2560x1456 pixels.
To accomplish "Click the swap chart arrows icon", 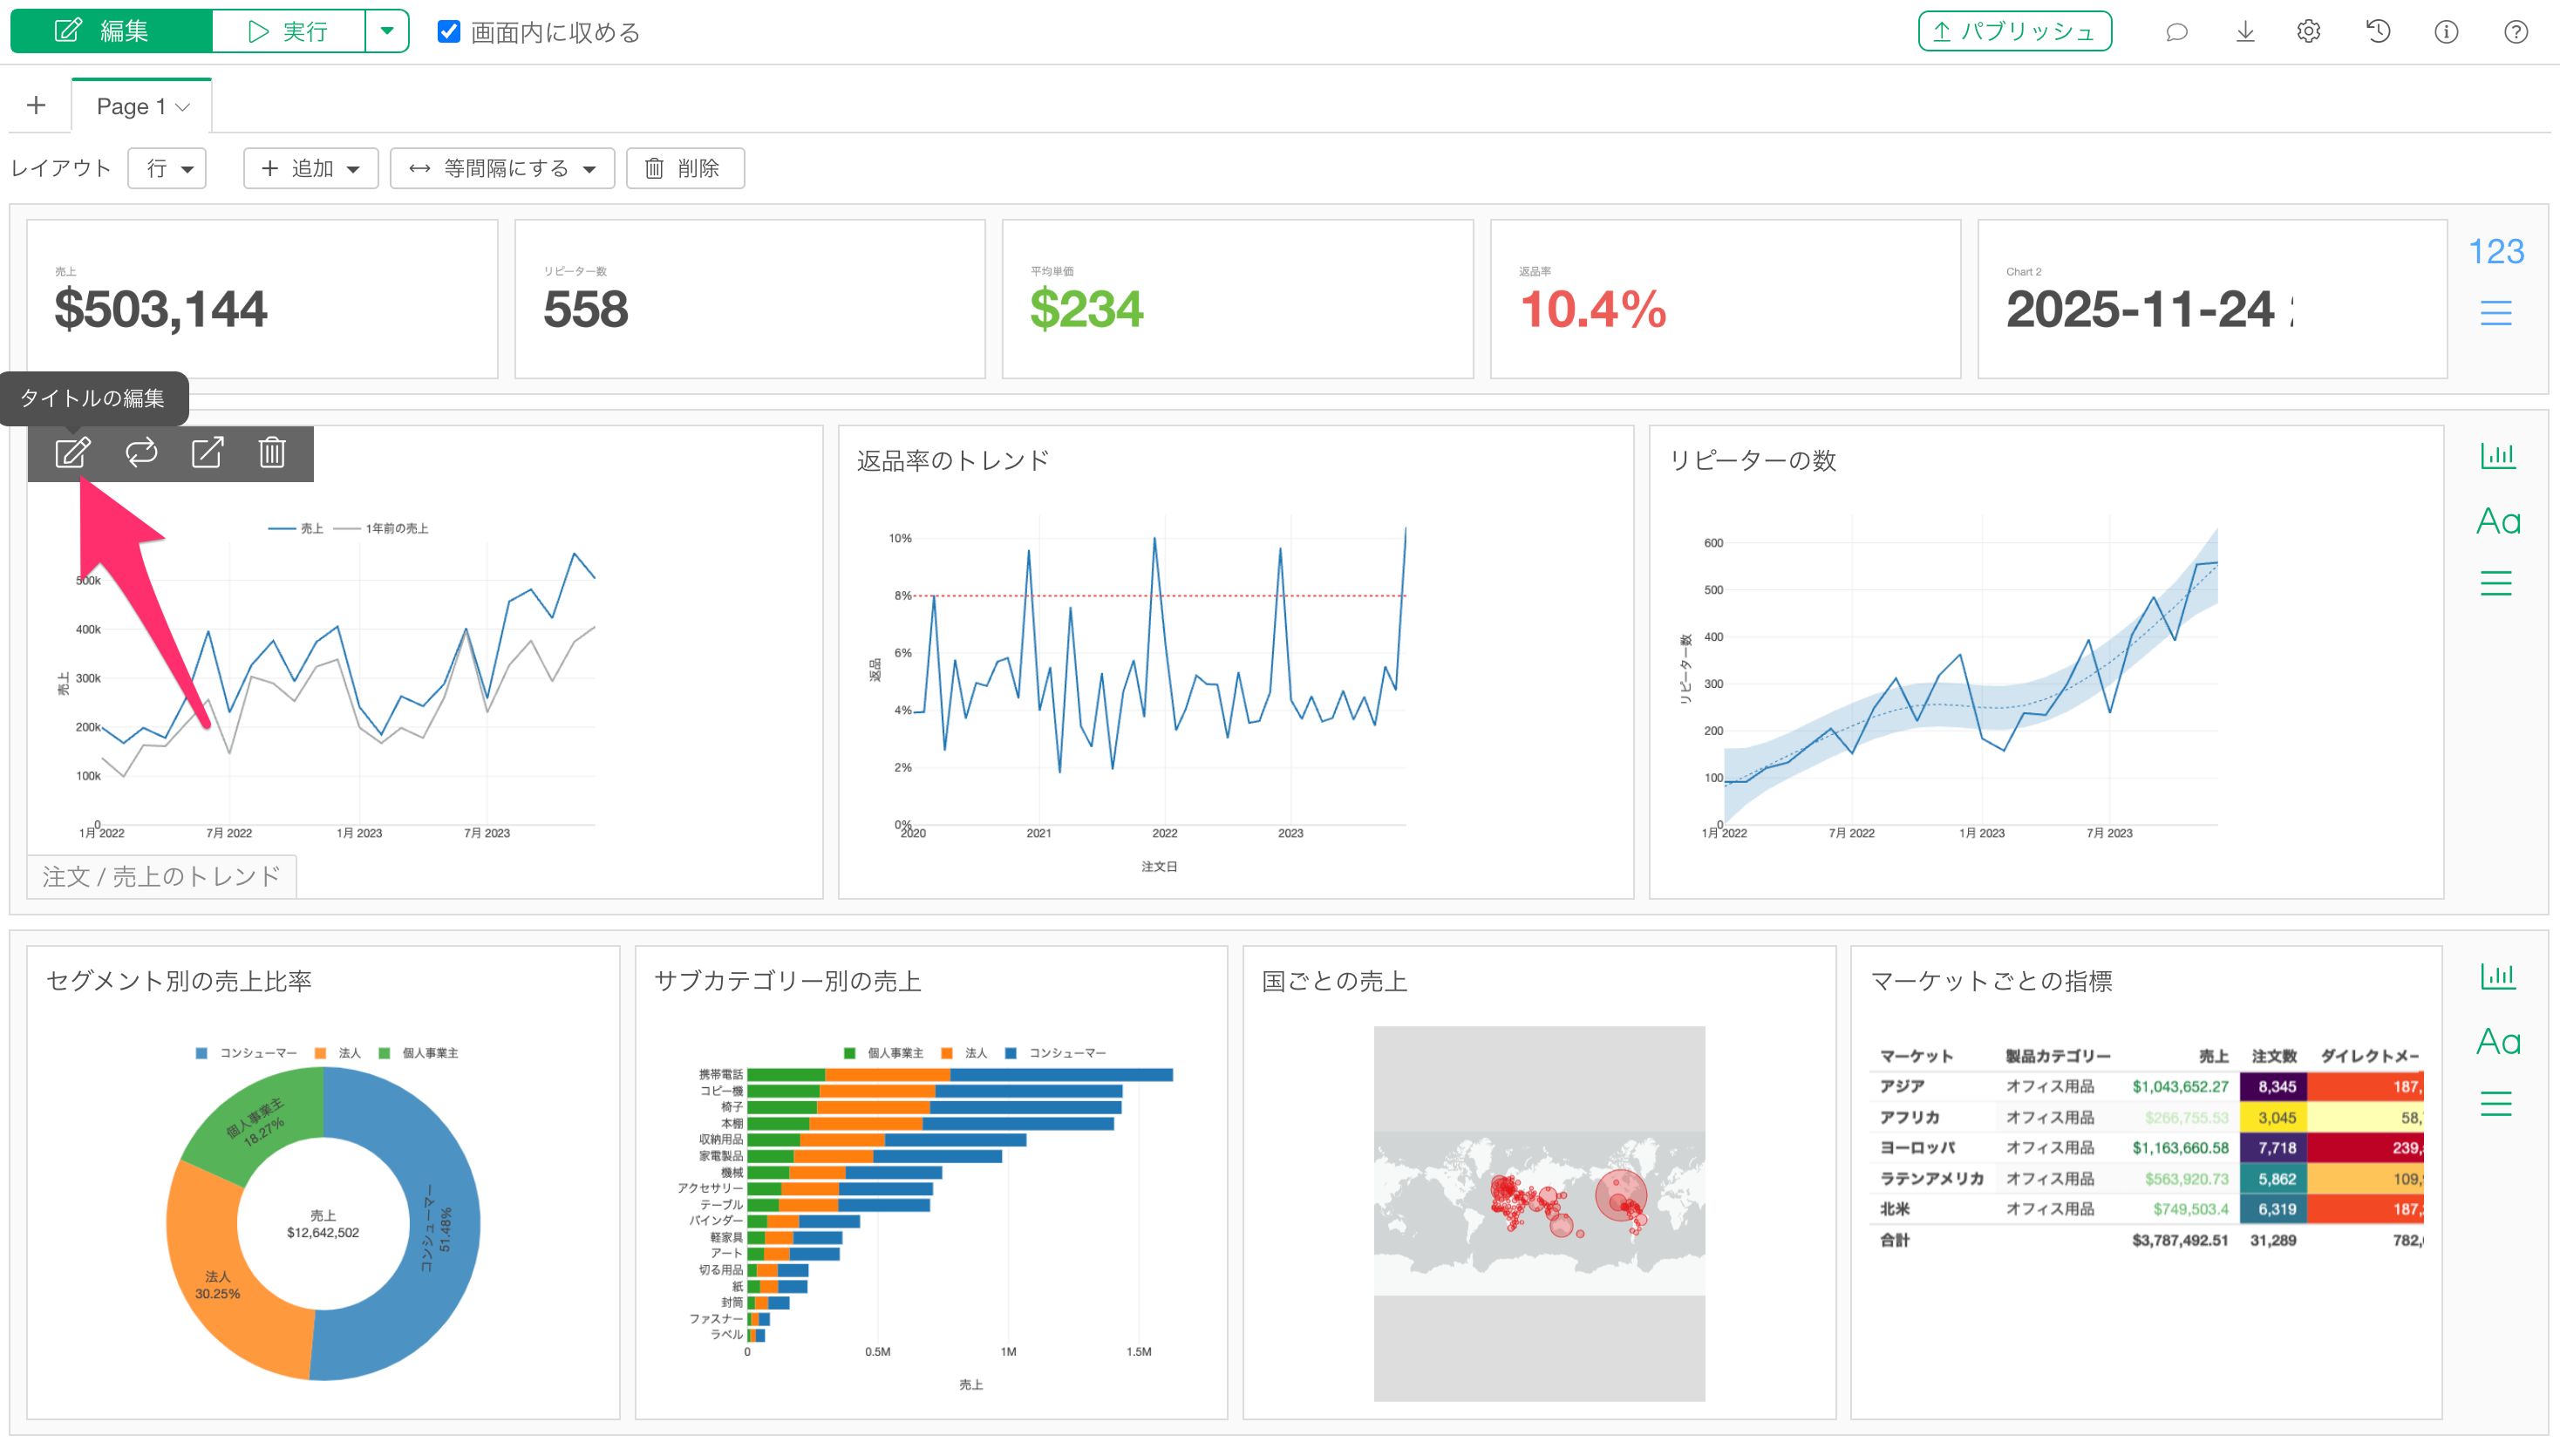I will [141, 453].
